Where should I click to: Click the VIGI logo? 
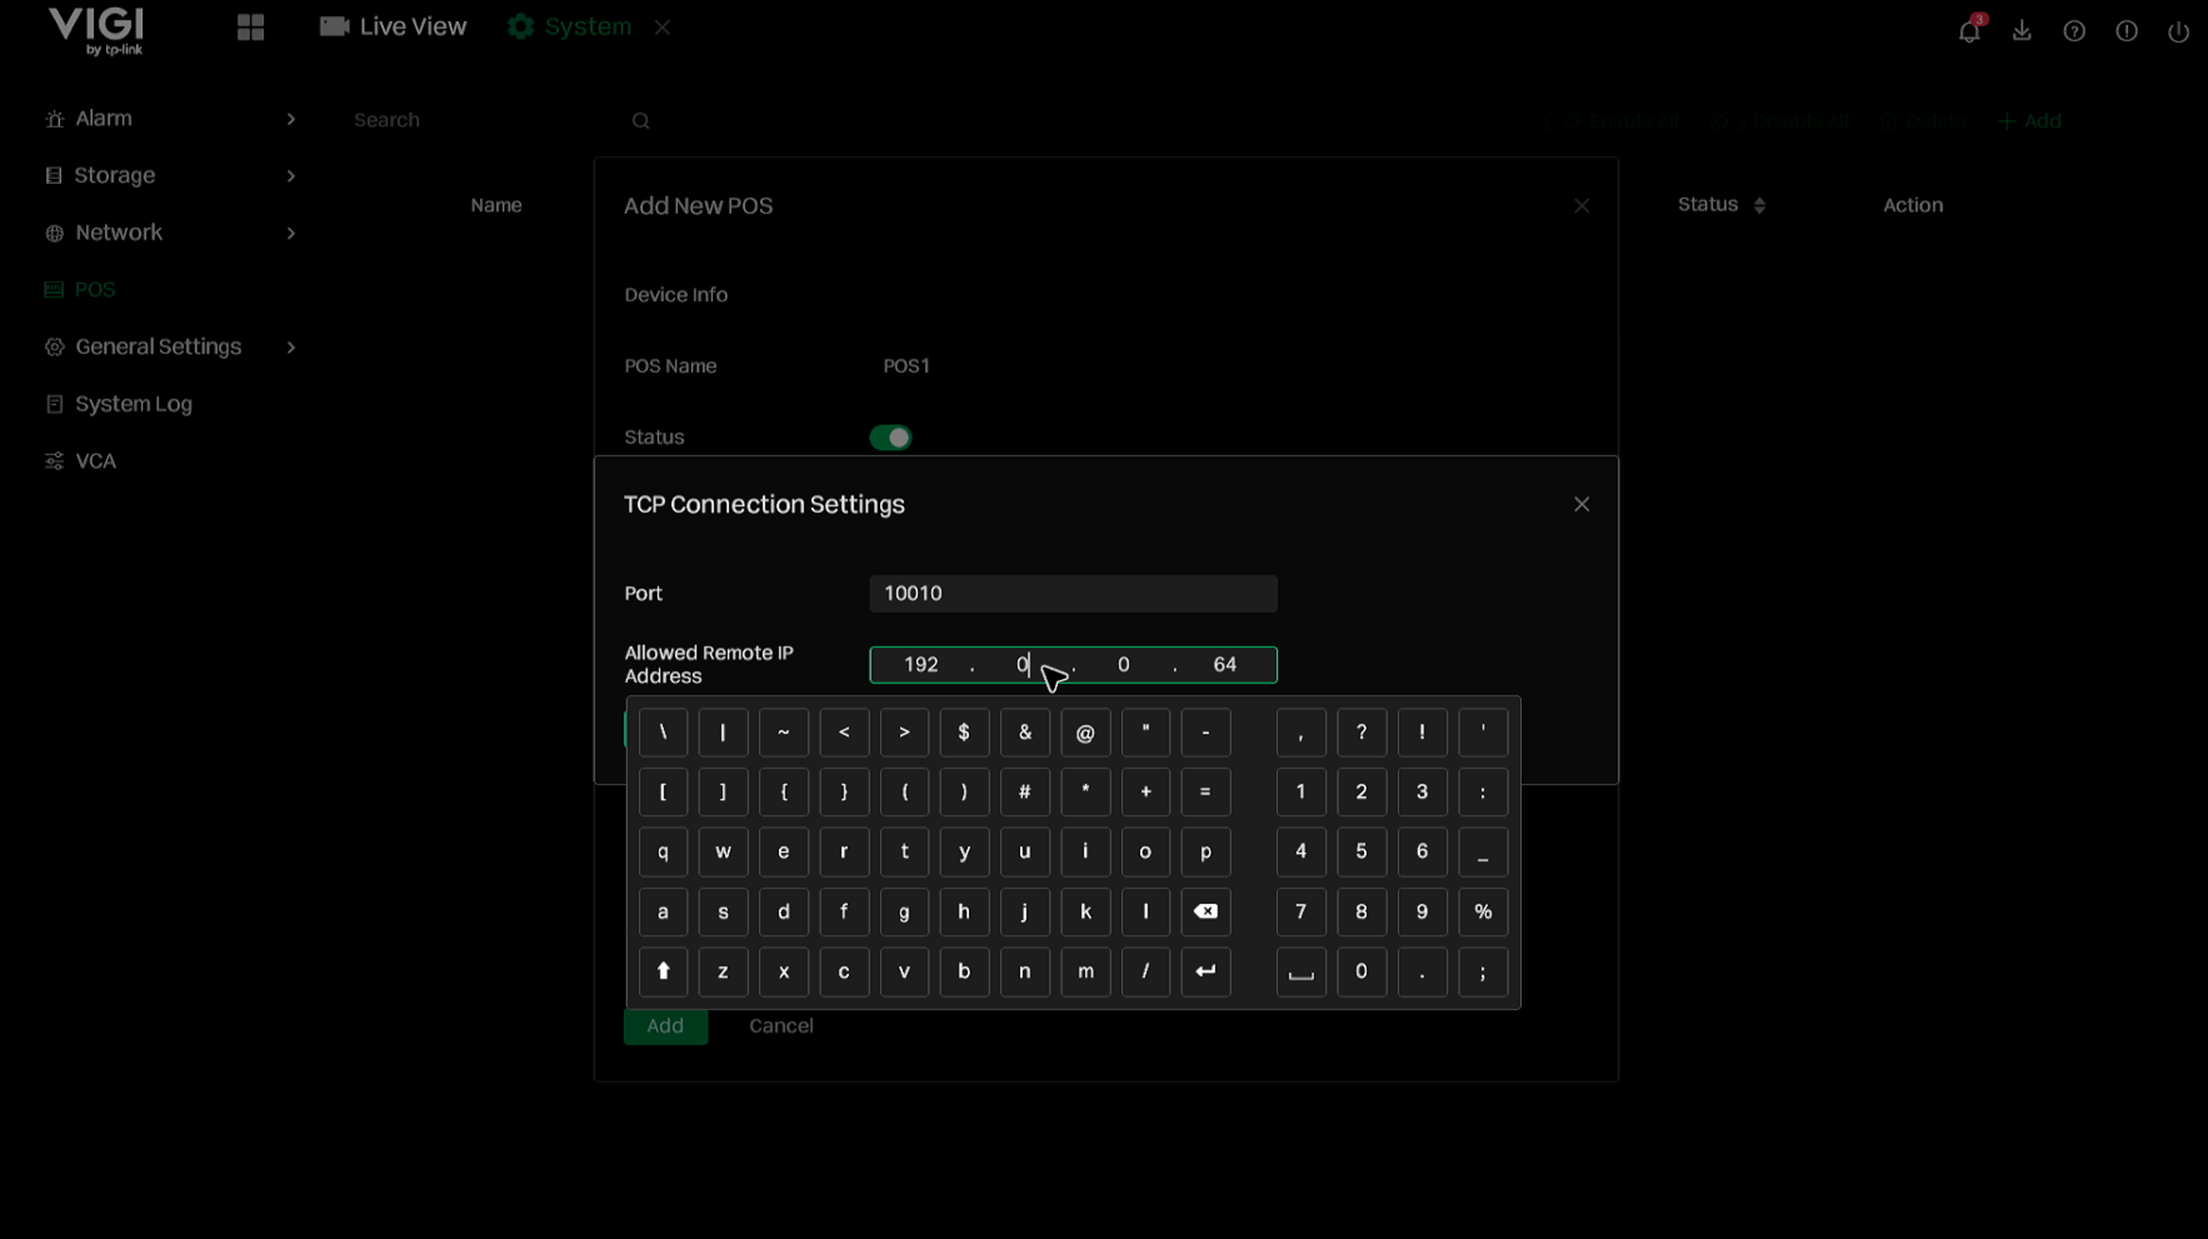point(97,30)
